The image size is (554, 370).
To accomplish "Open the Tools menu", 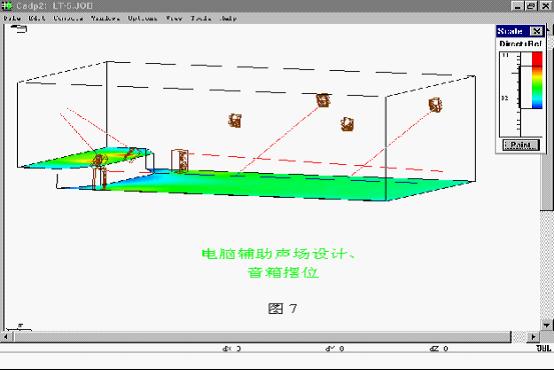I will pyautogui.click(x=201, y=18).
